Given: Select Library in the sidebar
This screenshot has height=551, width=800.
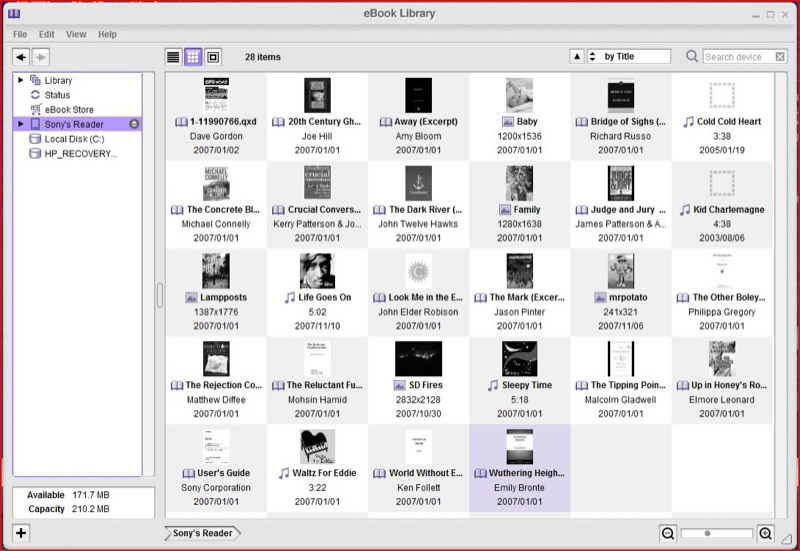Looking at the screenshot, I should click(x=58, y=80).
